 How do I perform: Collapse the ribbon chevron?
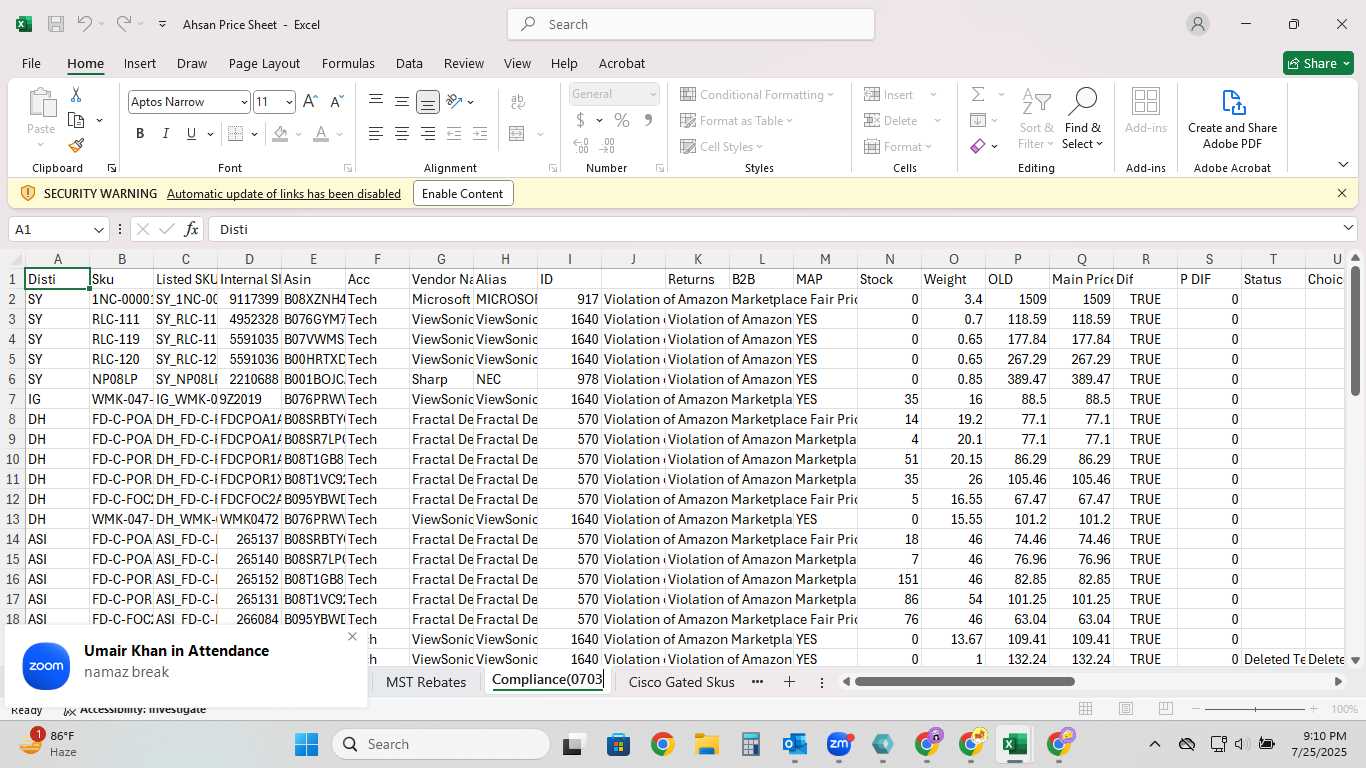point(1343,165)
